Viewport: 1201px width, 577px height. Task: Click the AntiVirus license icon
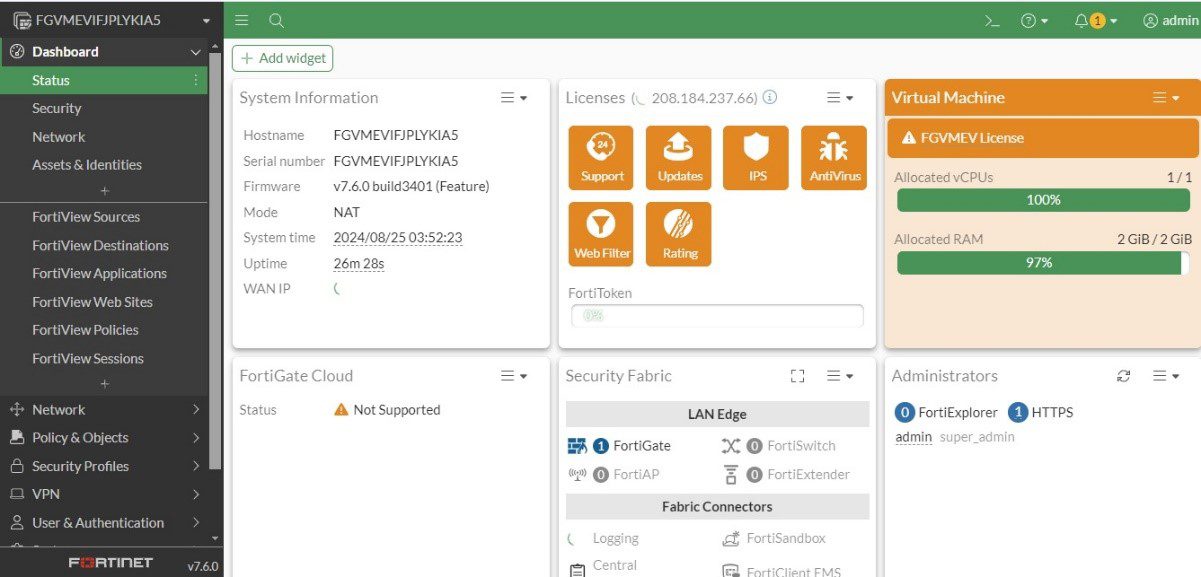834,157
